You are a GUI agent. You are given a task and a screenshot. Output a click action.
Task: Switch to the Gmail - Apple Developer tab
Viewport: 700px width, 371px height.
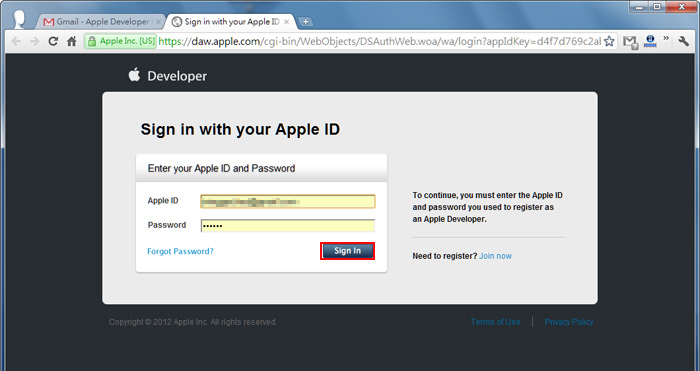(100, 21)
